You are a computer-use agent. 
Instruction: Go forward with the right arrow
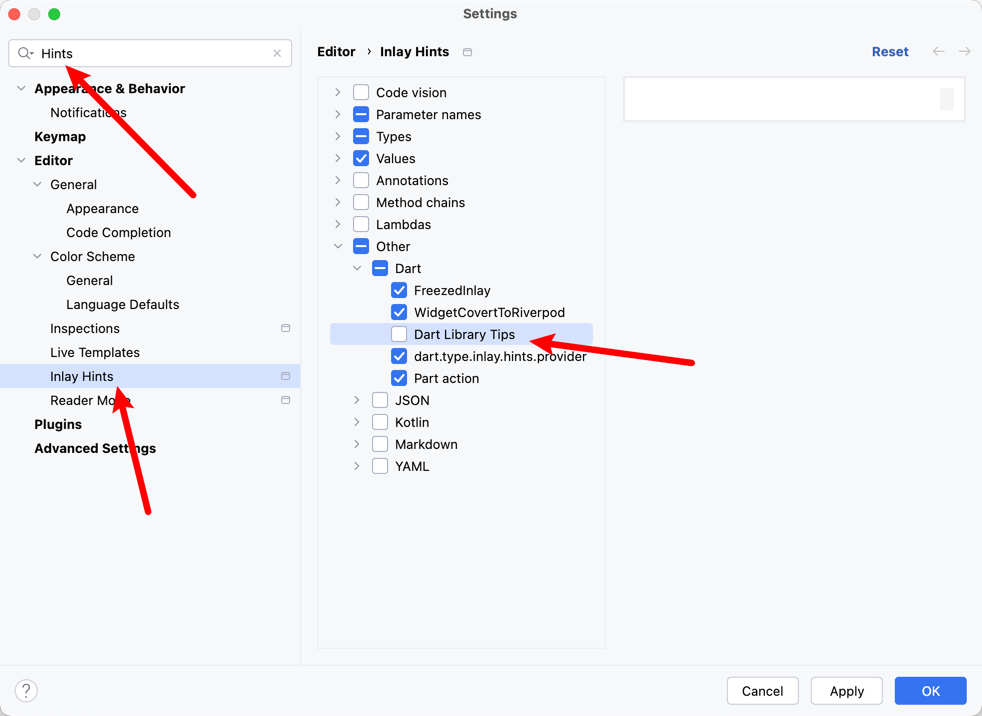pos(964,51)
